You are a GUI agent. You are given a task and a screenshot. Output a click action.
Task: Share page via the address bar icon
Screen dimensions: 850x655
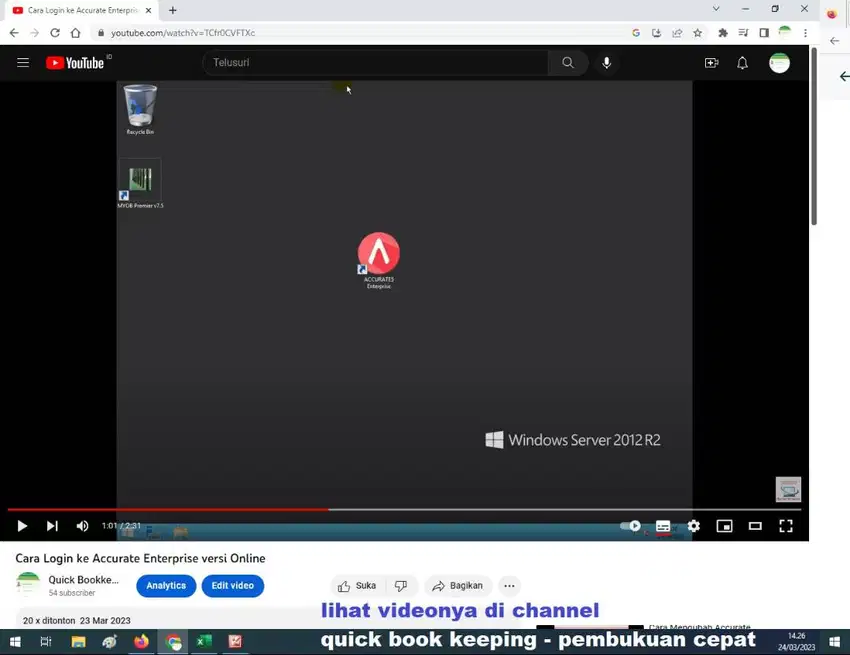pyautogui.click(x=677, y=33)
